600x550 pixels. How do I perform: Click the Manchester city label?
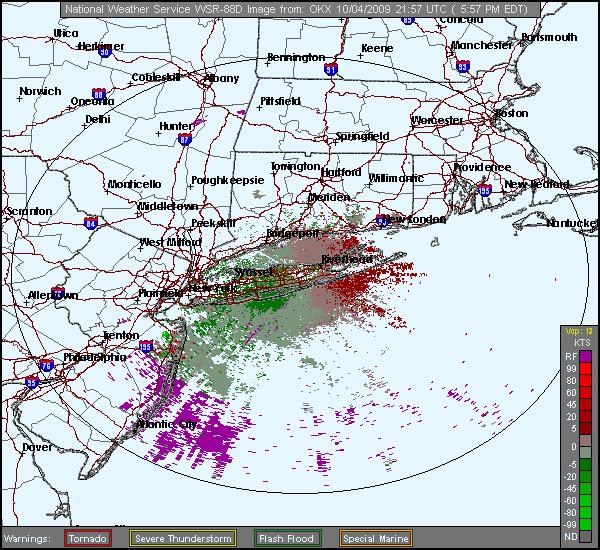tap(481, 46)
